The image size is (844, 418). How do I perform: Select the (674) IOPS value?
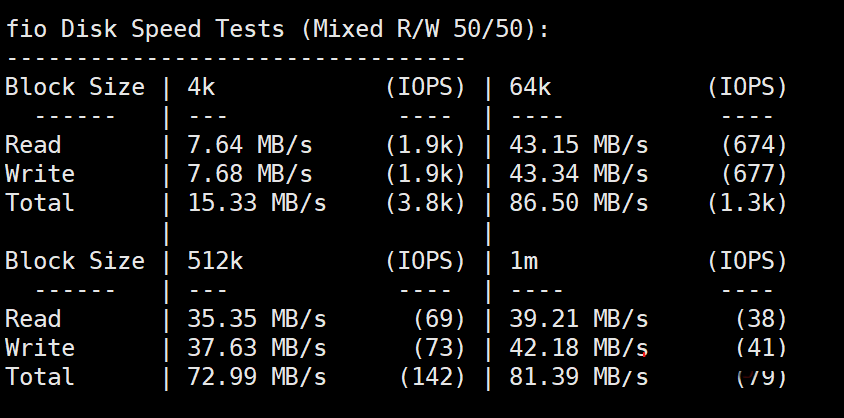tap(754, 145)
